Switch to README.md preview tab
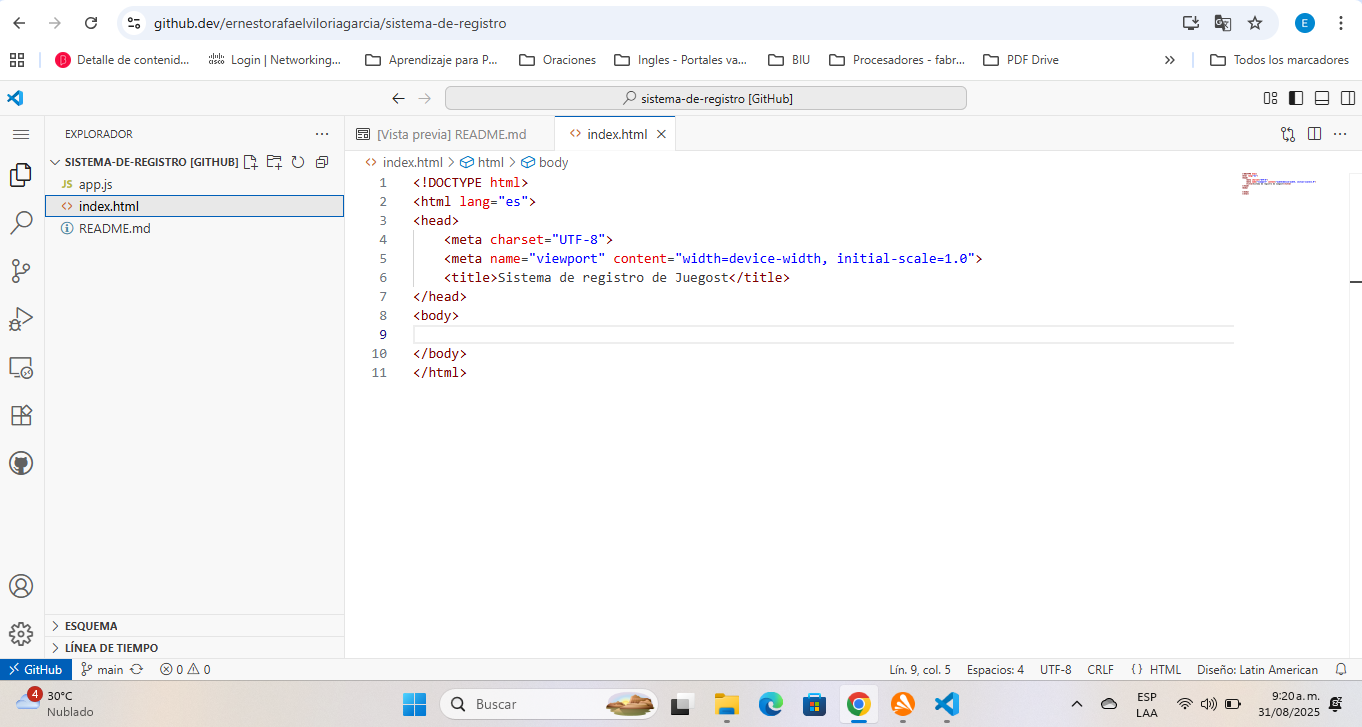The width and height of the screenshot is (1362, 727). (x=449, y=134)
